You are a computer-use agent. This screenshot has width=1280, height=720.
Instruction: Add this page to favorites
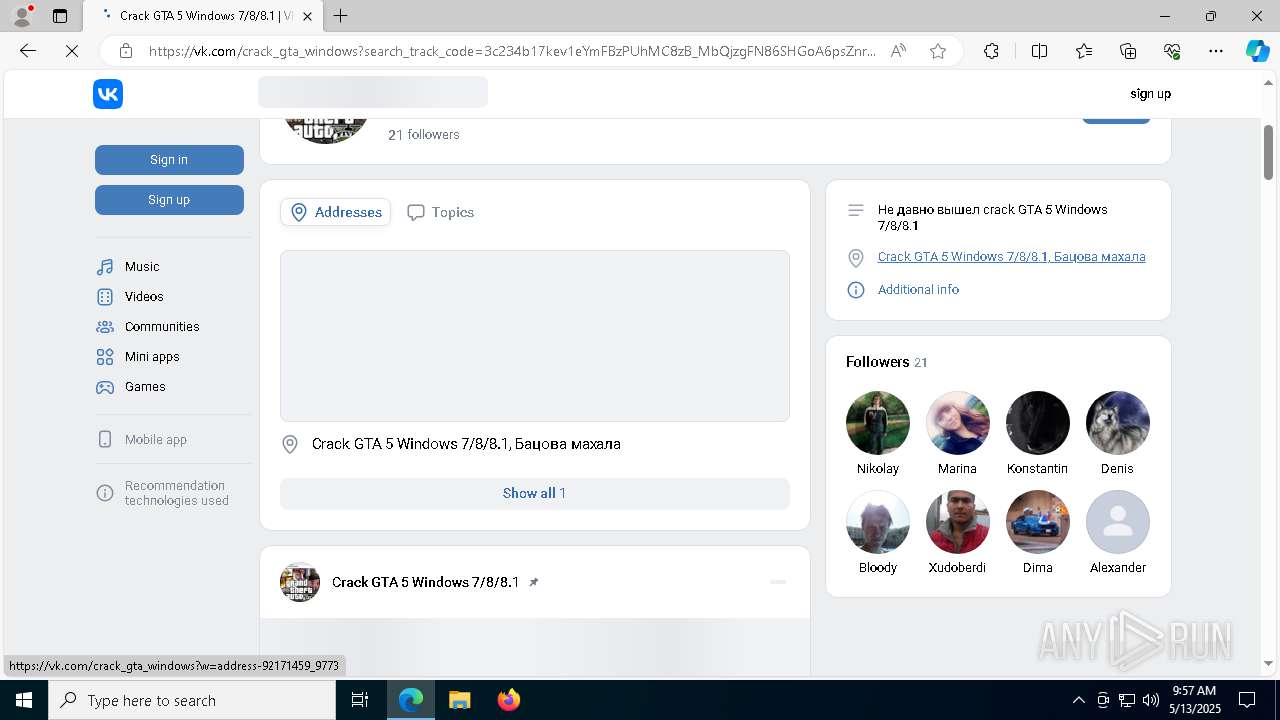coord(938,51)
